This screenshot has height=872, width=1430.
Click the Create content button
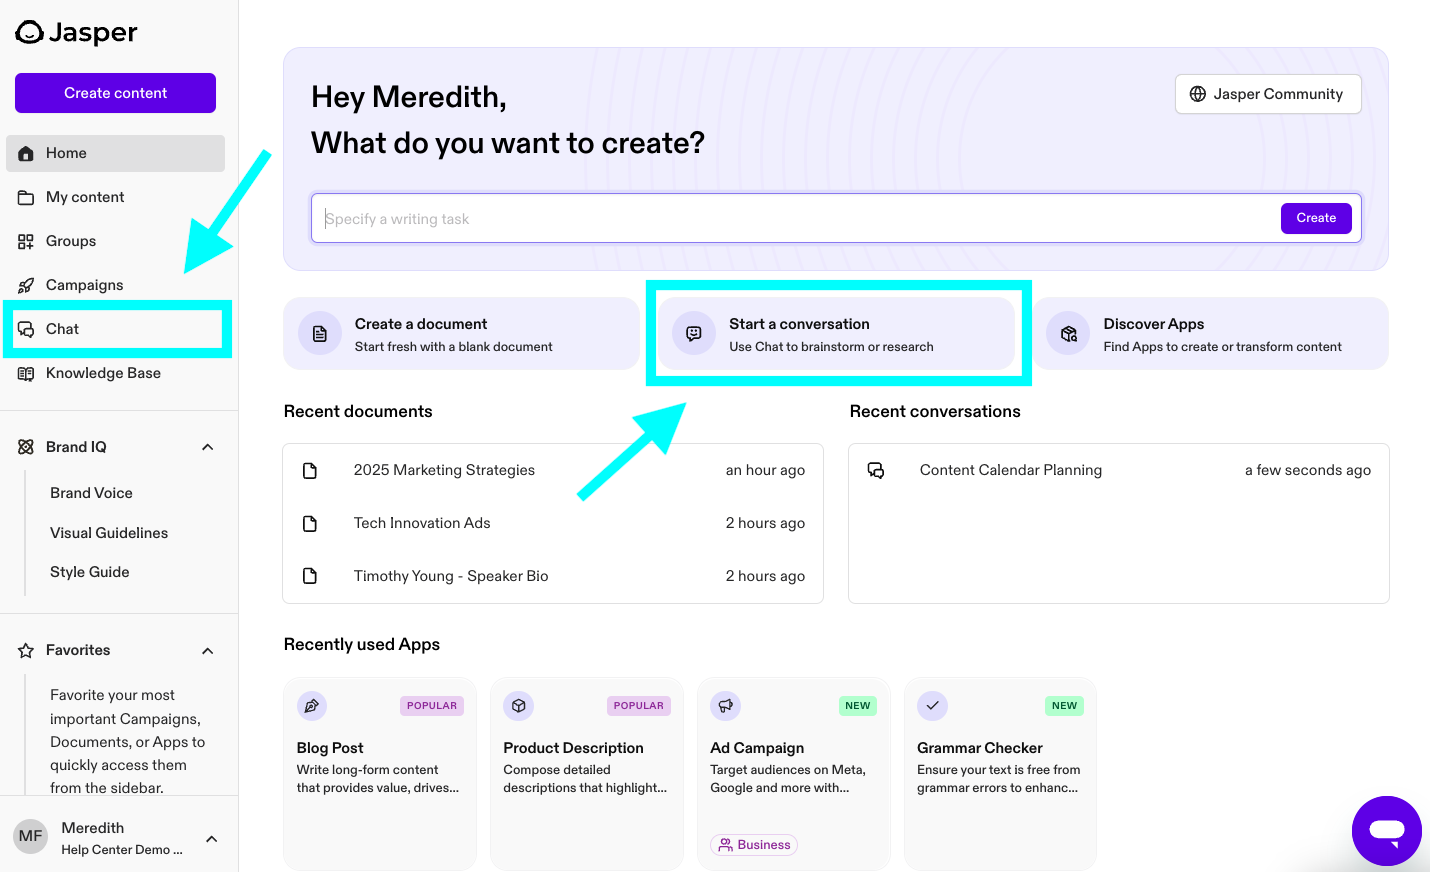click(115, 93)
